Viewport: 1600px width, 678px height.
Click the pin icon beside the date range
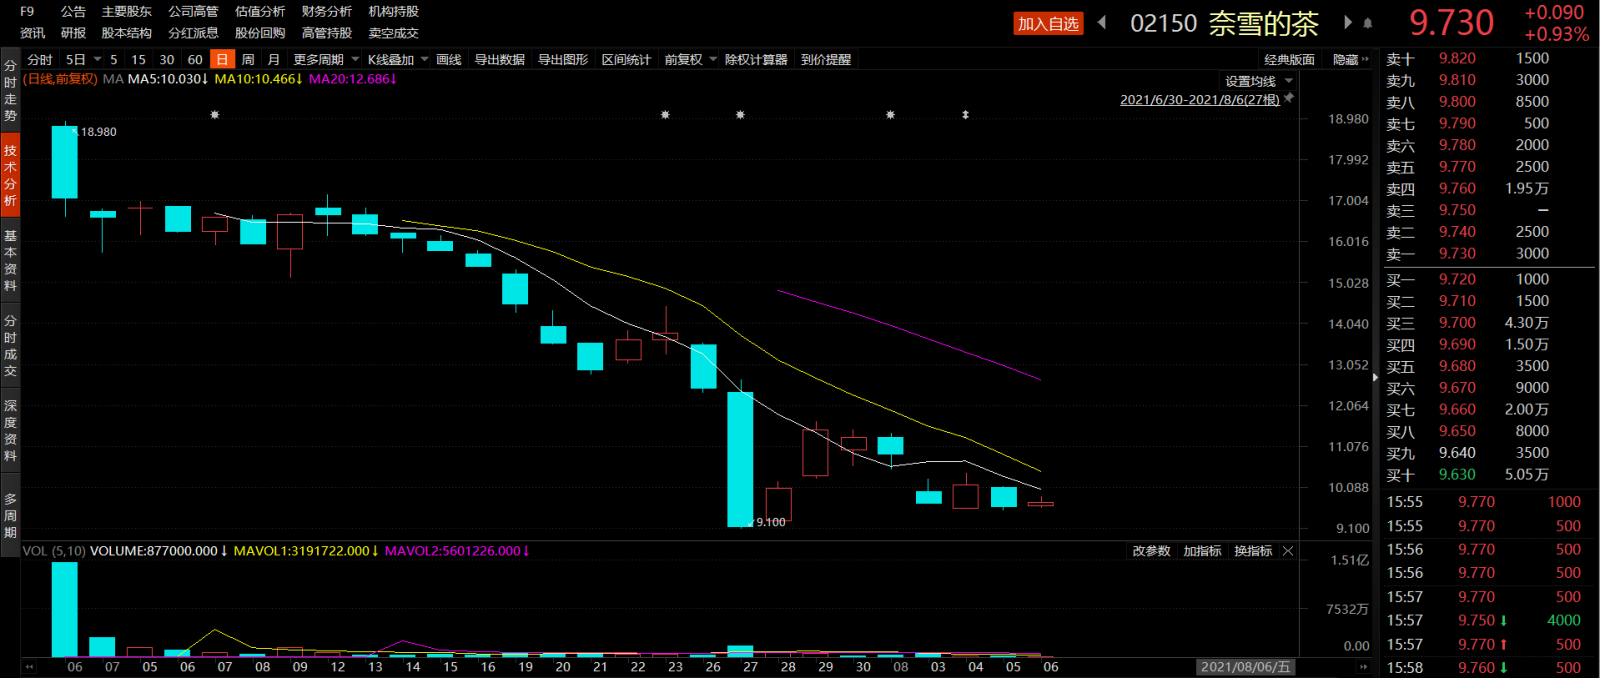[1290, 98]
